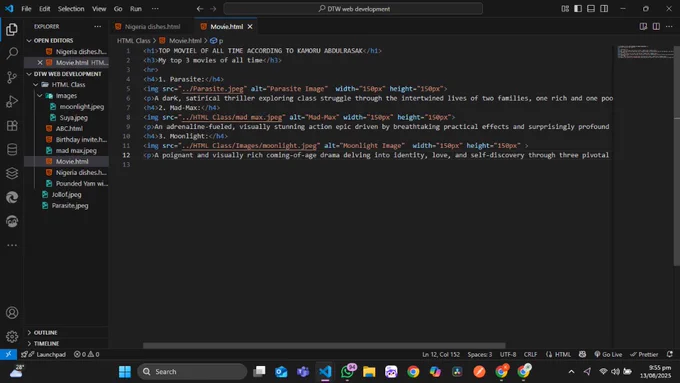Screen dimensions: 680x383
Task: Click the split editor right icon
Action: [656, 26]
